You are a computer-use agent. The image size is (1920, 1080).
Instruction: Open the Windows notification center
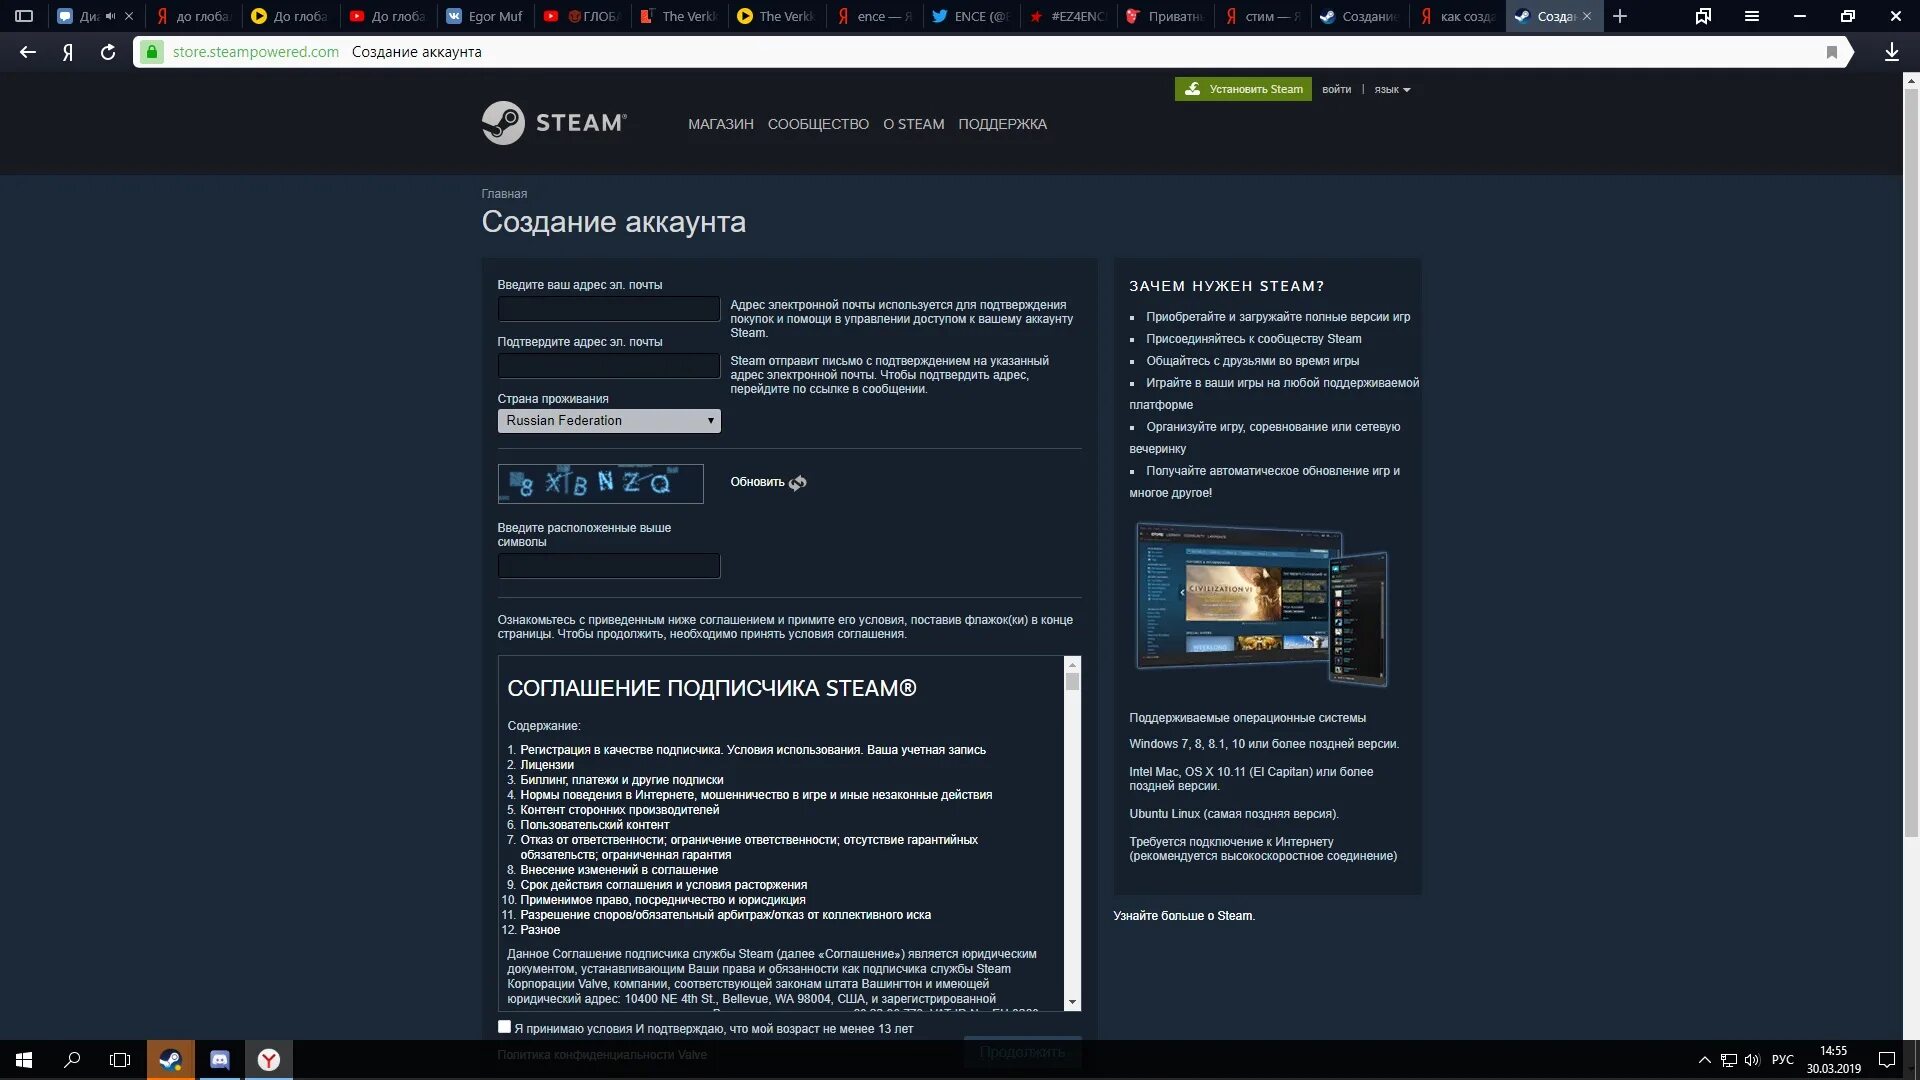click(1887, 1060)
